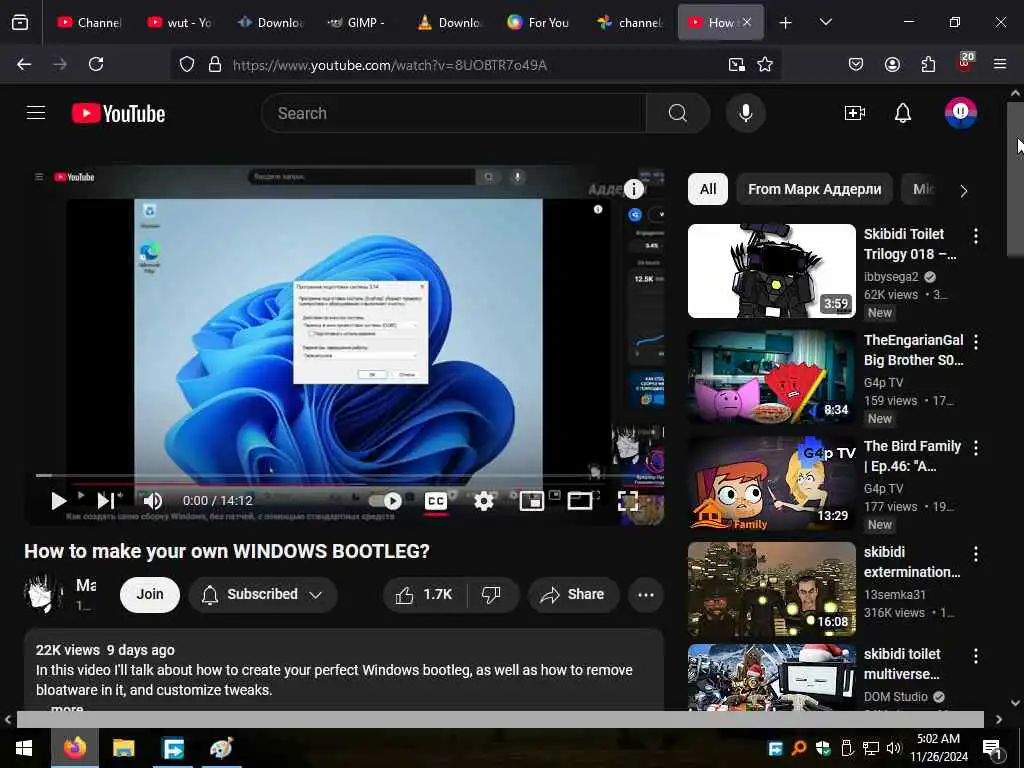The height and width of the screenshot is (768, 1024).
Task: Enable theater mode
Action: (579, 501)
